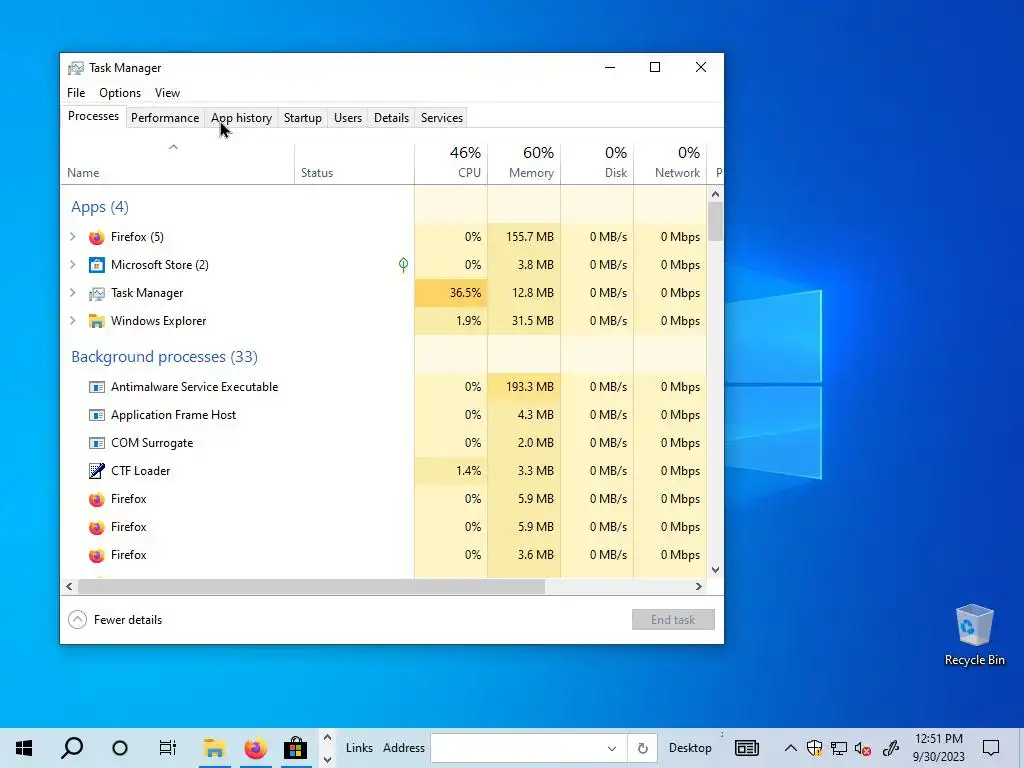Screen dimensions: 1024x768
Task: Click the End task button
Action: point(673,620)
